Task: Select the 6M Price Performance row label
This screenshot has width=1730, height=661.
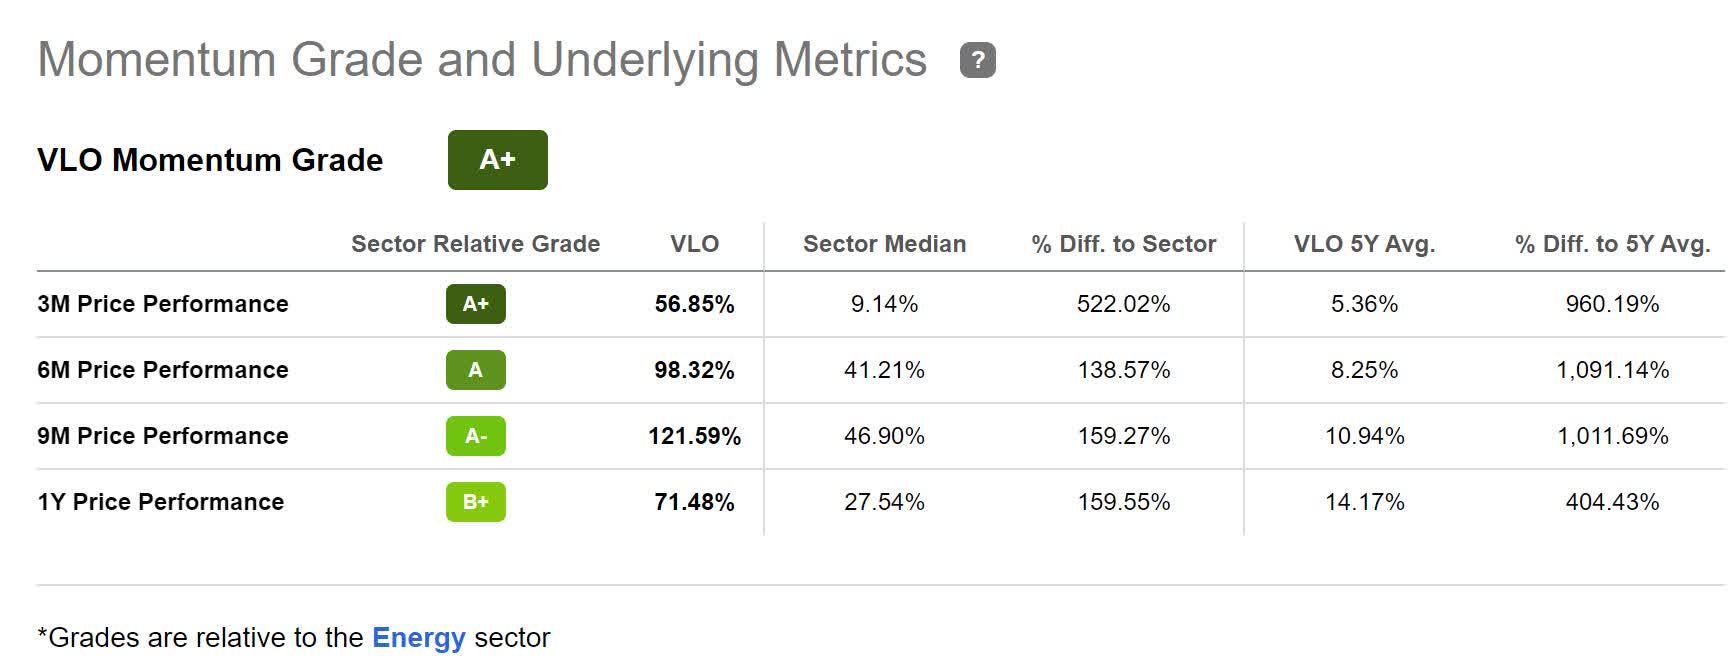Action: [163, 370]
